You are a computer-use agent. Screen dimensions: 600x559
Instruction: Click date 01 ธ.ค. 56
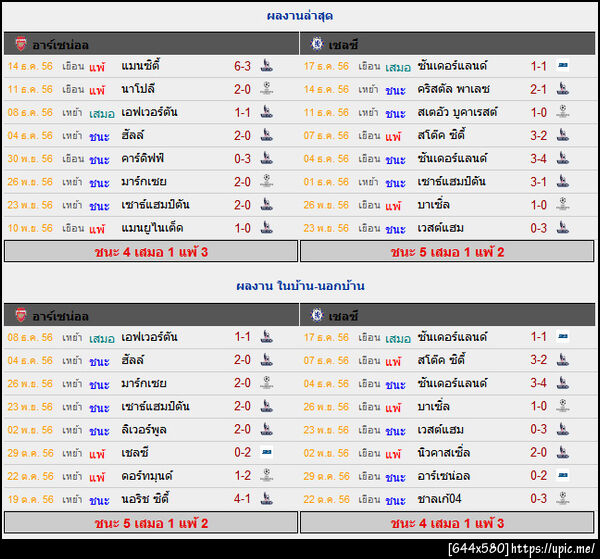point(326,182)
